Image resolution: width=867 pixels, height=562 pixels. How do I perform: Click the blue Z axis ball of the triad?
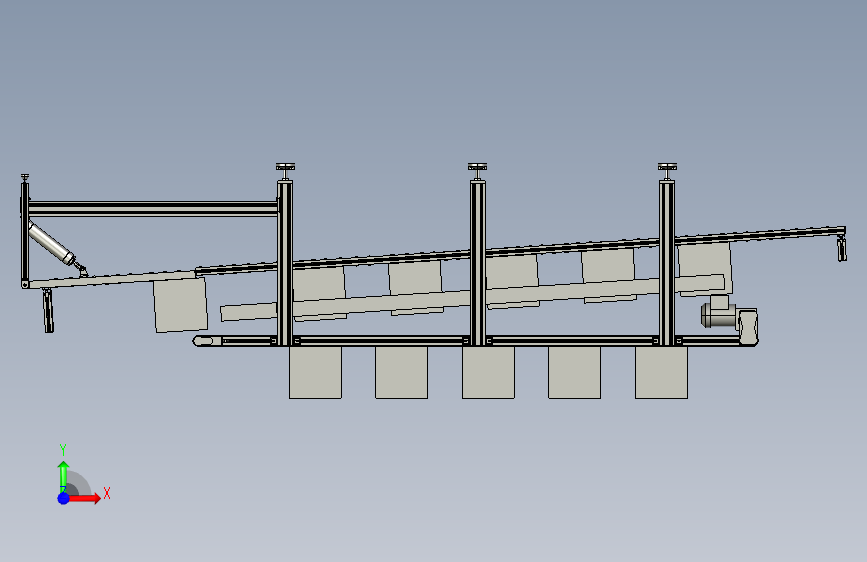(x=64, y=498)
